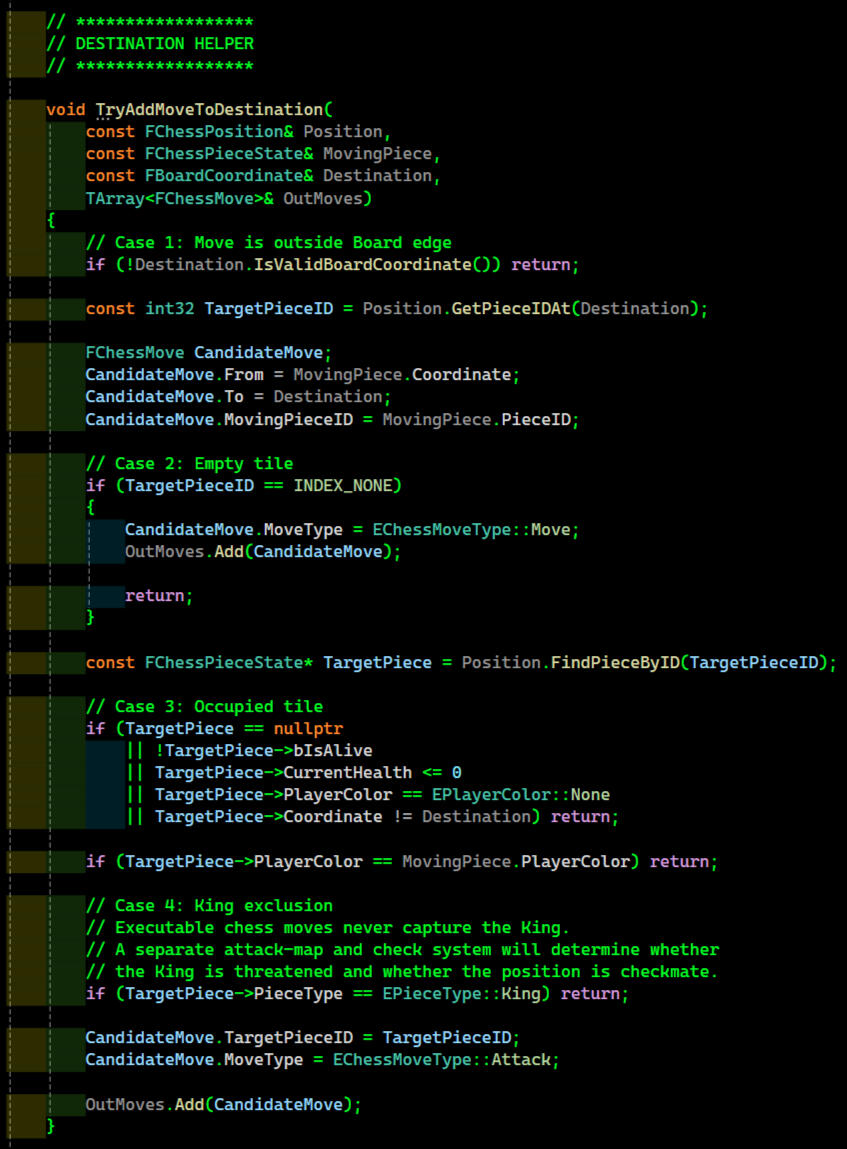847x1149 pixels.
Task: Click the standalone return statement inside empty-tile block
Action: tap(159, 596)
